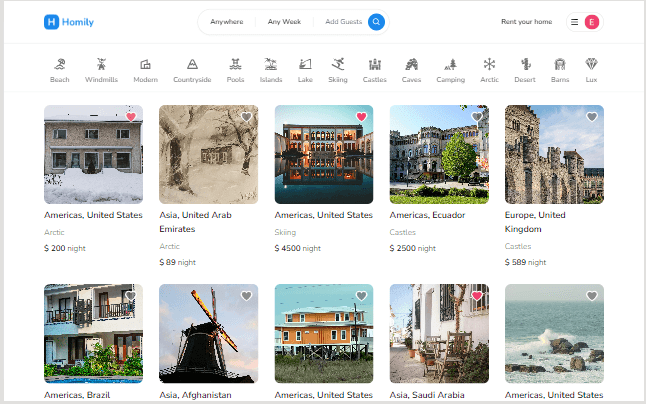
Task: Click the Asia, United Arab Emirates title
Action: (x=196, y=222)
